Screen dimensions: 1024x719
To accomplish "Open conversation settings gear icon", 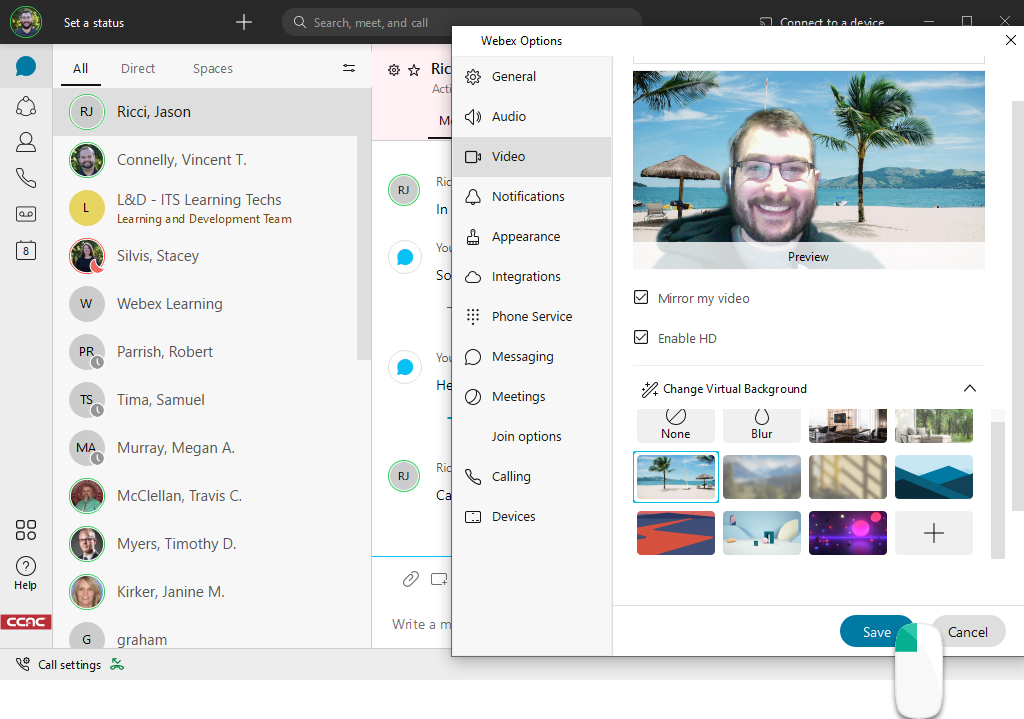I will pyautogui.click(x=394, y=70).
